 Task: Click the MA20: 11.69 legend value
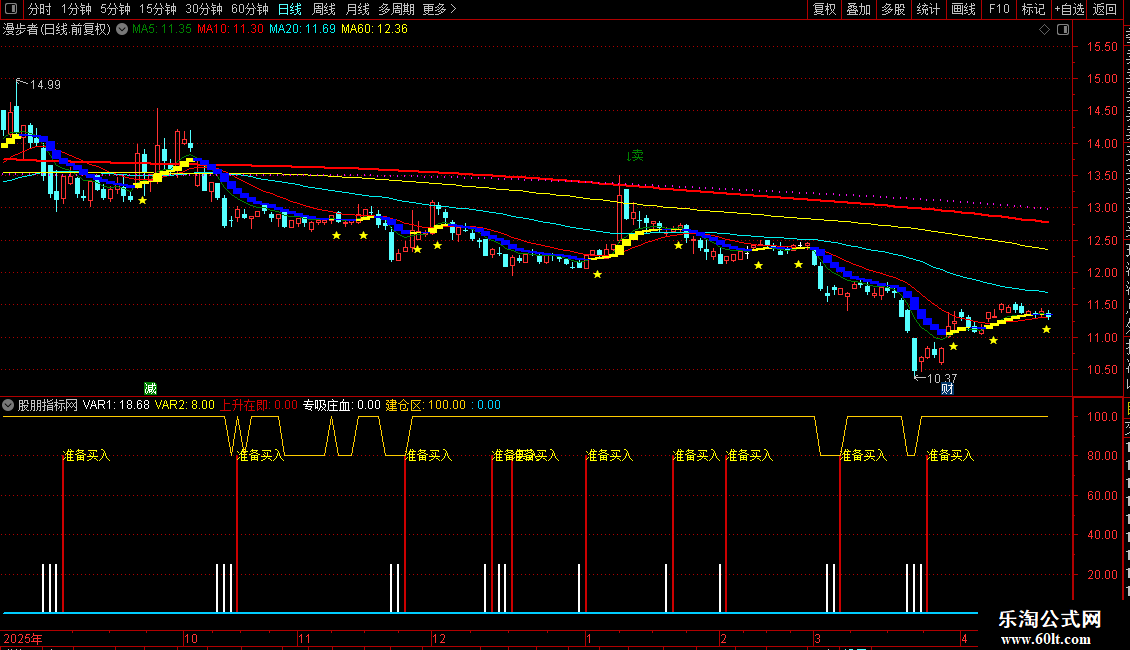point(302,29)
